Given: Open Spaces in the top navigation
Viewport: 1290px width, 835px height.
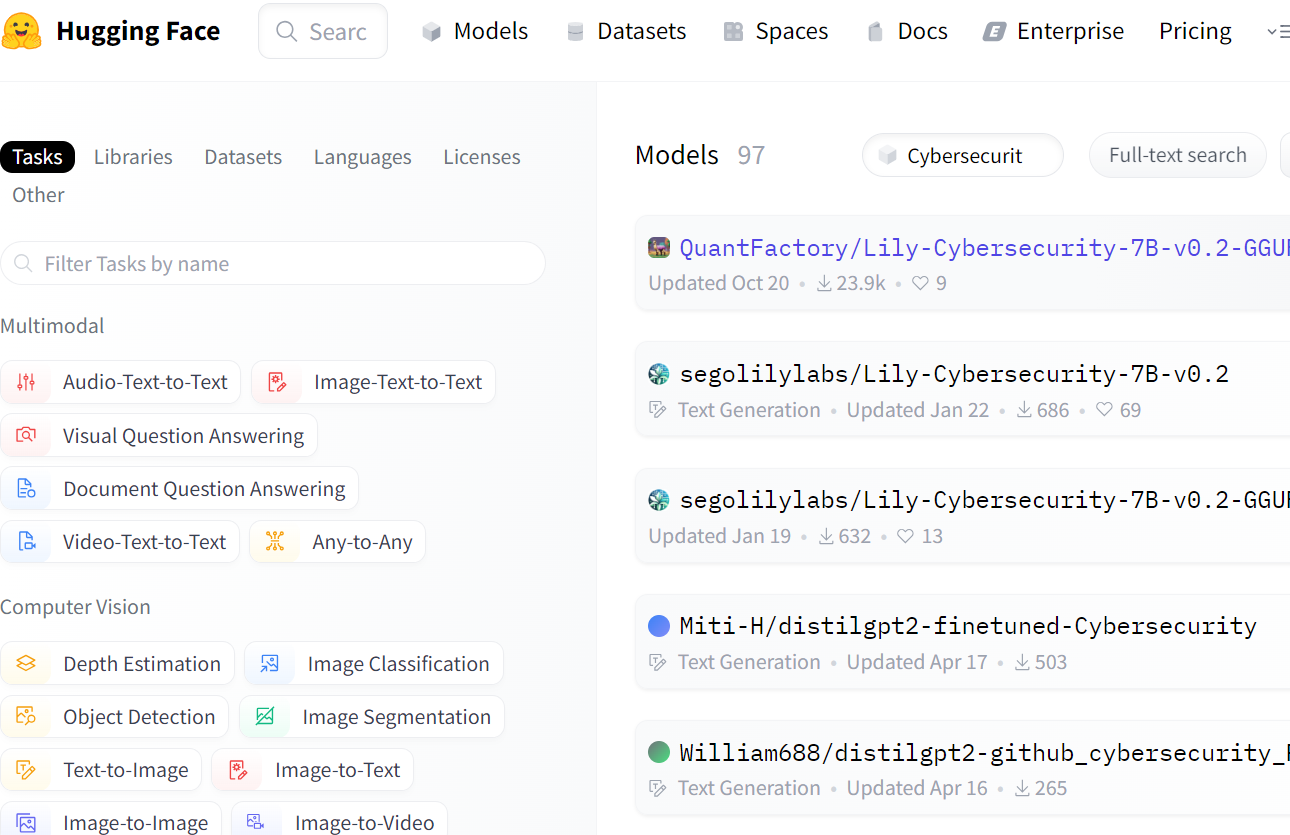Looking at the screenshot, I should pyautogui.click(x=776, y=32).
